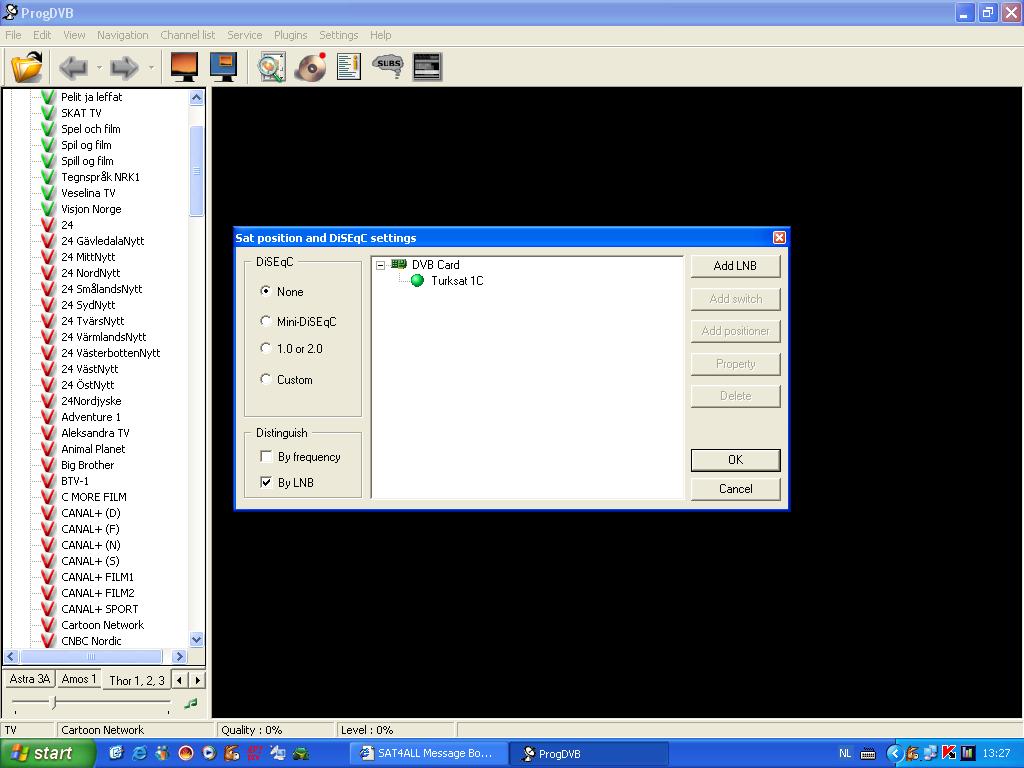Toggle subtitles with the SUBS icon
1024x768 pixels.
388,65
